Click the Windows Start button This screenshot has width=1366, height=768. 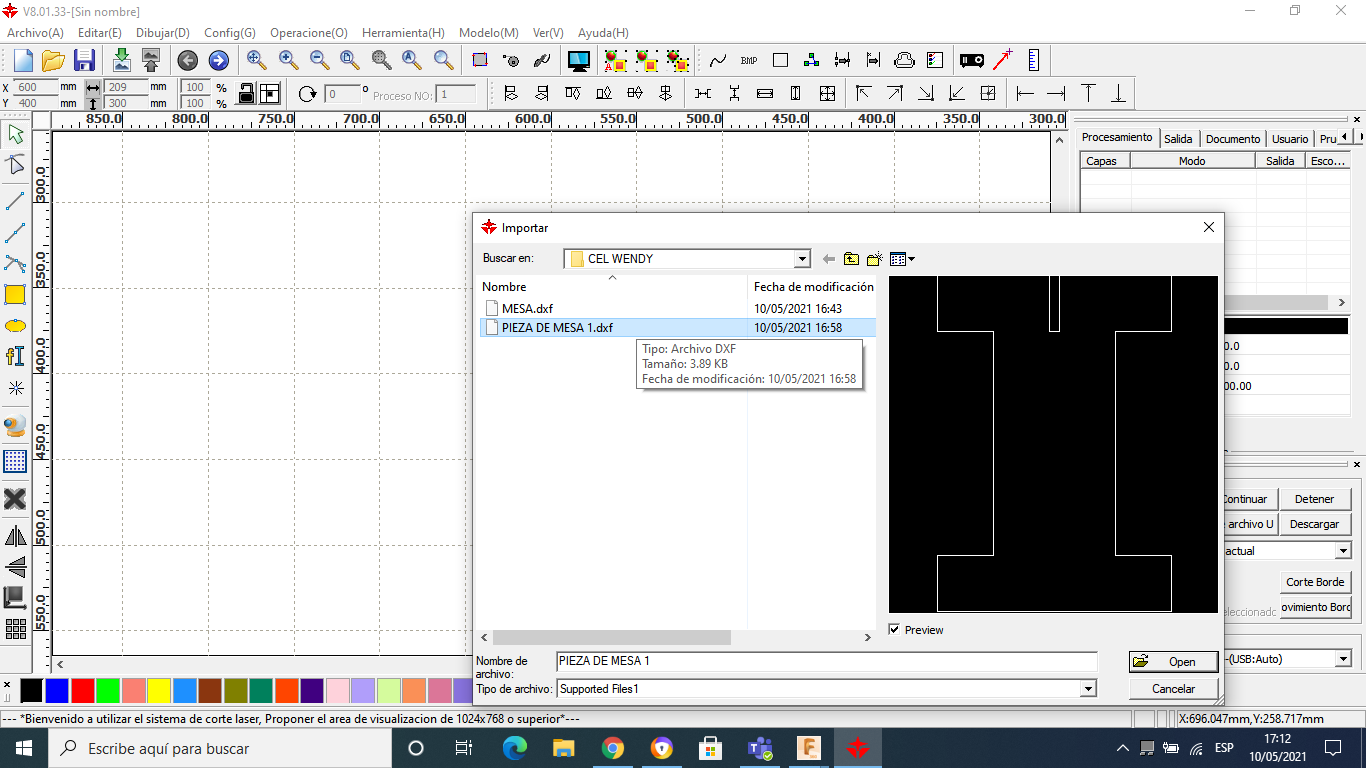click(x=23, y=748)
